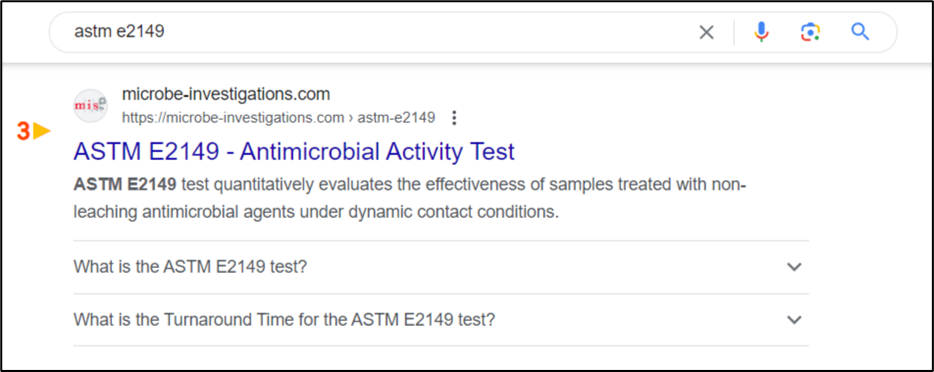
Task: Click the astm-e2149 breadcrumb path segment
Action: [396, 118]
